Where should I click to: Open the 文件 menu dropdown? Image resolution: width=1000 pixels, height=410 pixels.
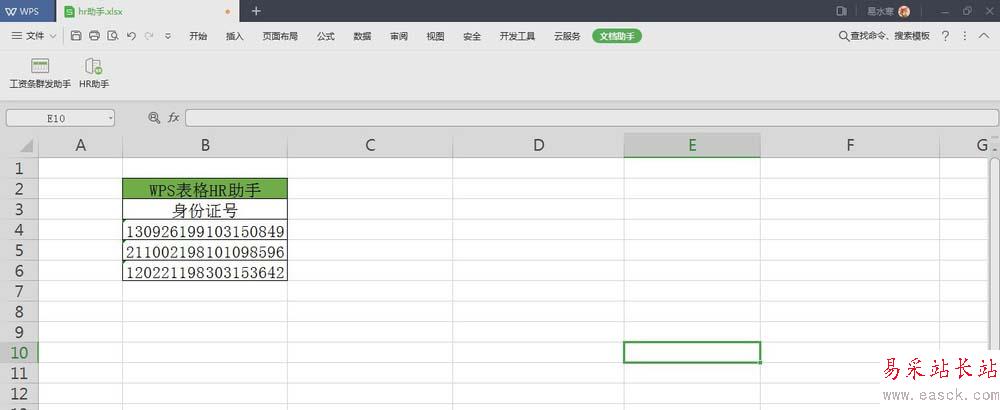click(x=34, y=36)
